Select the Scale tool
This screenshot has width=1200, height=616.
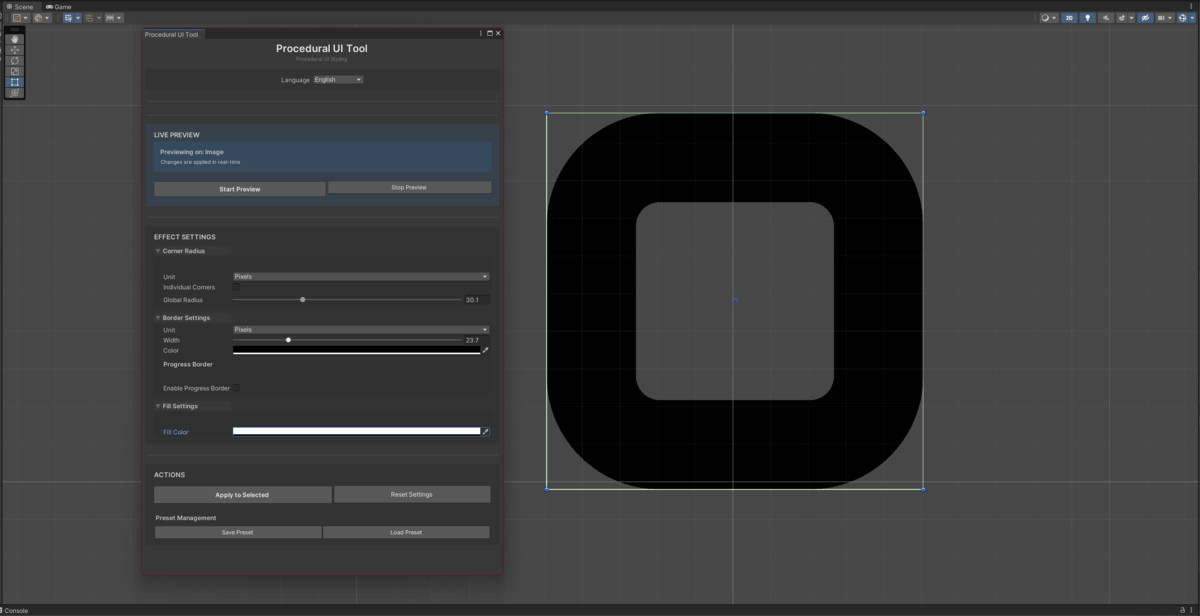[x=15, y=71]
